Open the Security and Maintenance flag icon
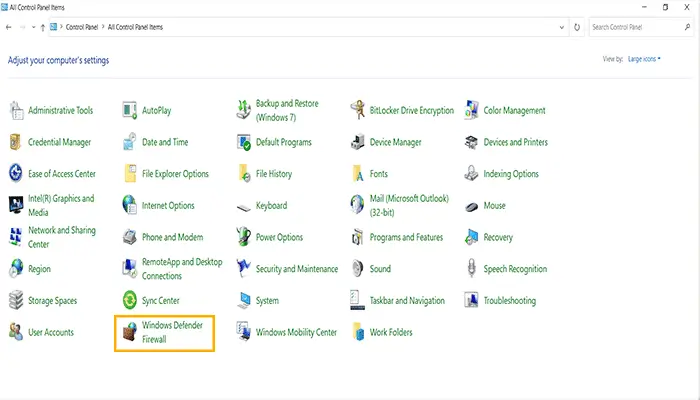 pos(244,269)
